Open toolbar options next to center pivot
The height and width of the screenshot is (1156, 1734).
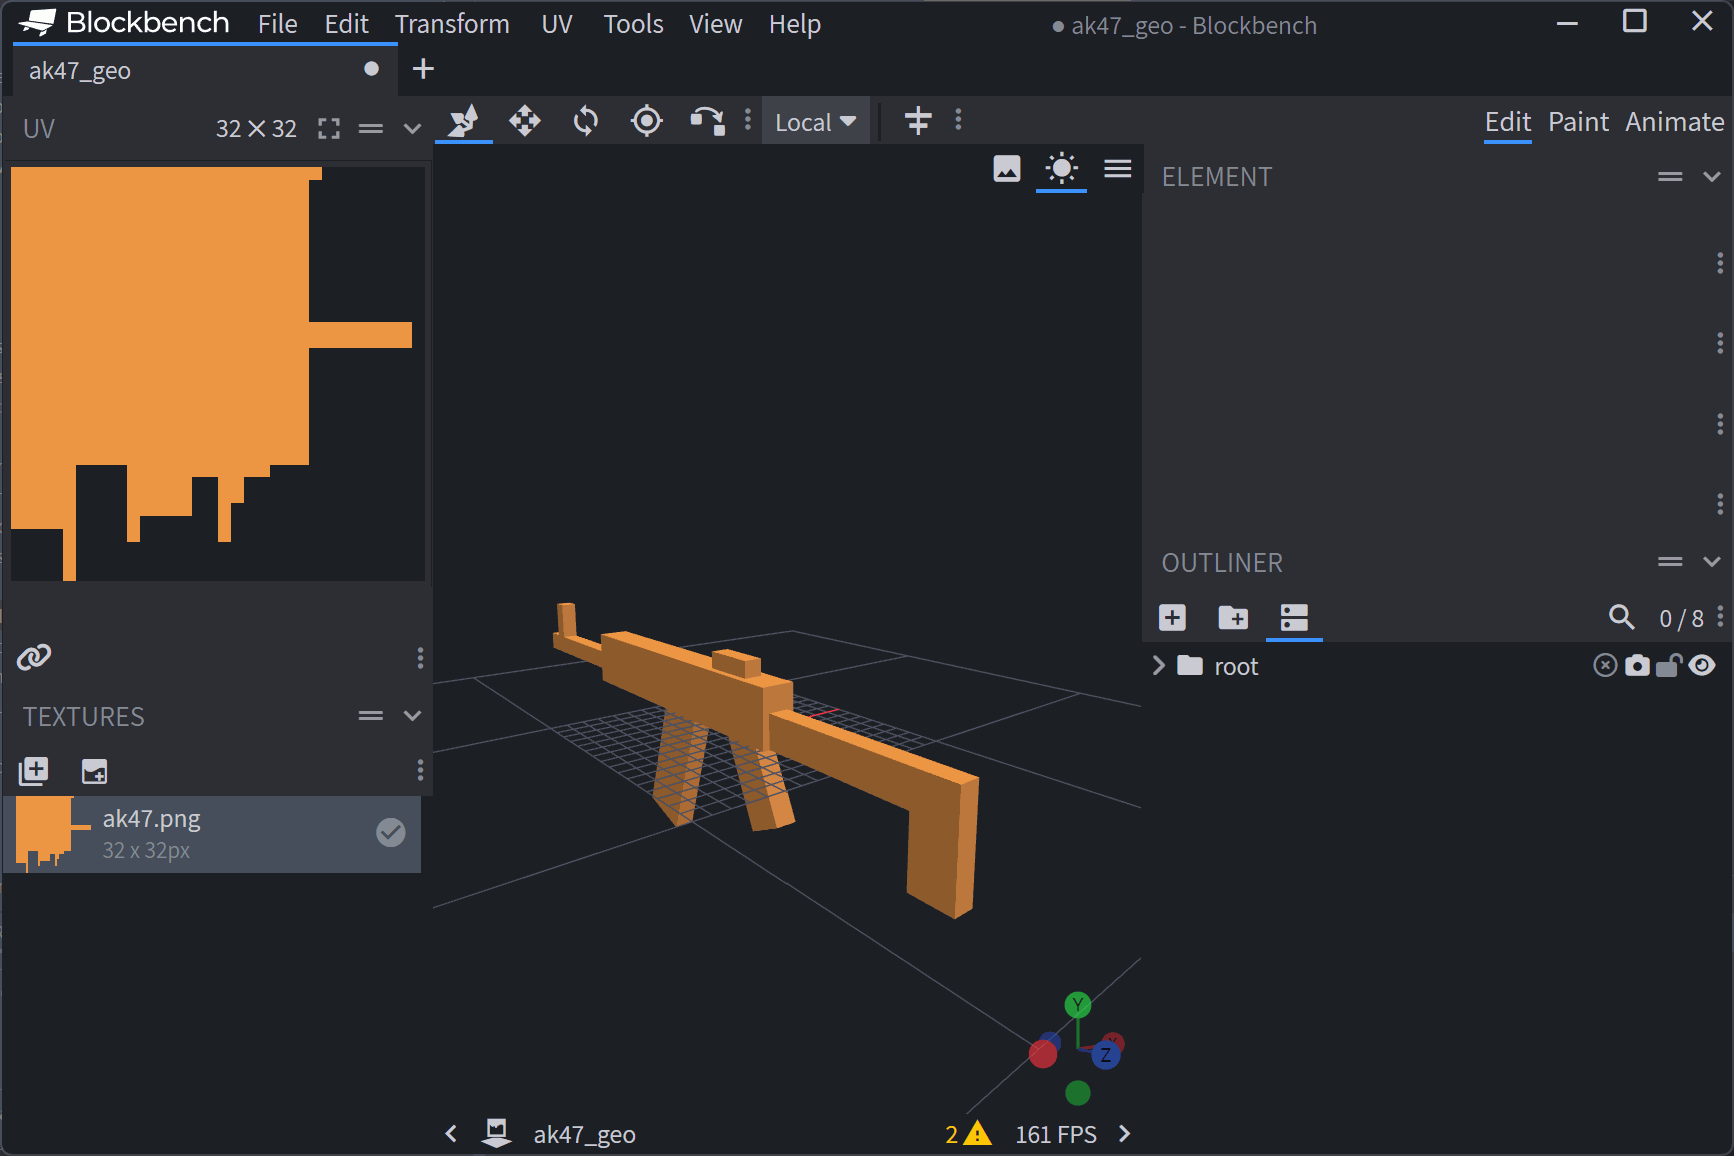tap(958, 121)
